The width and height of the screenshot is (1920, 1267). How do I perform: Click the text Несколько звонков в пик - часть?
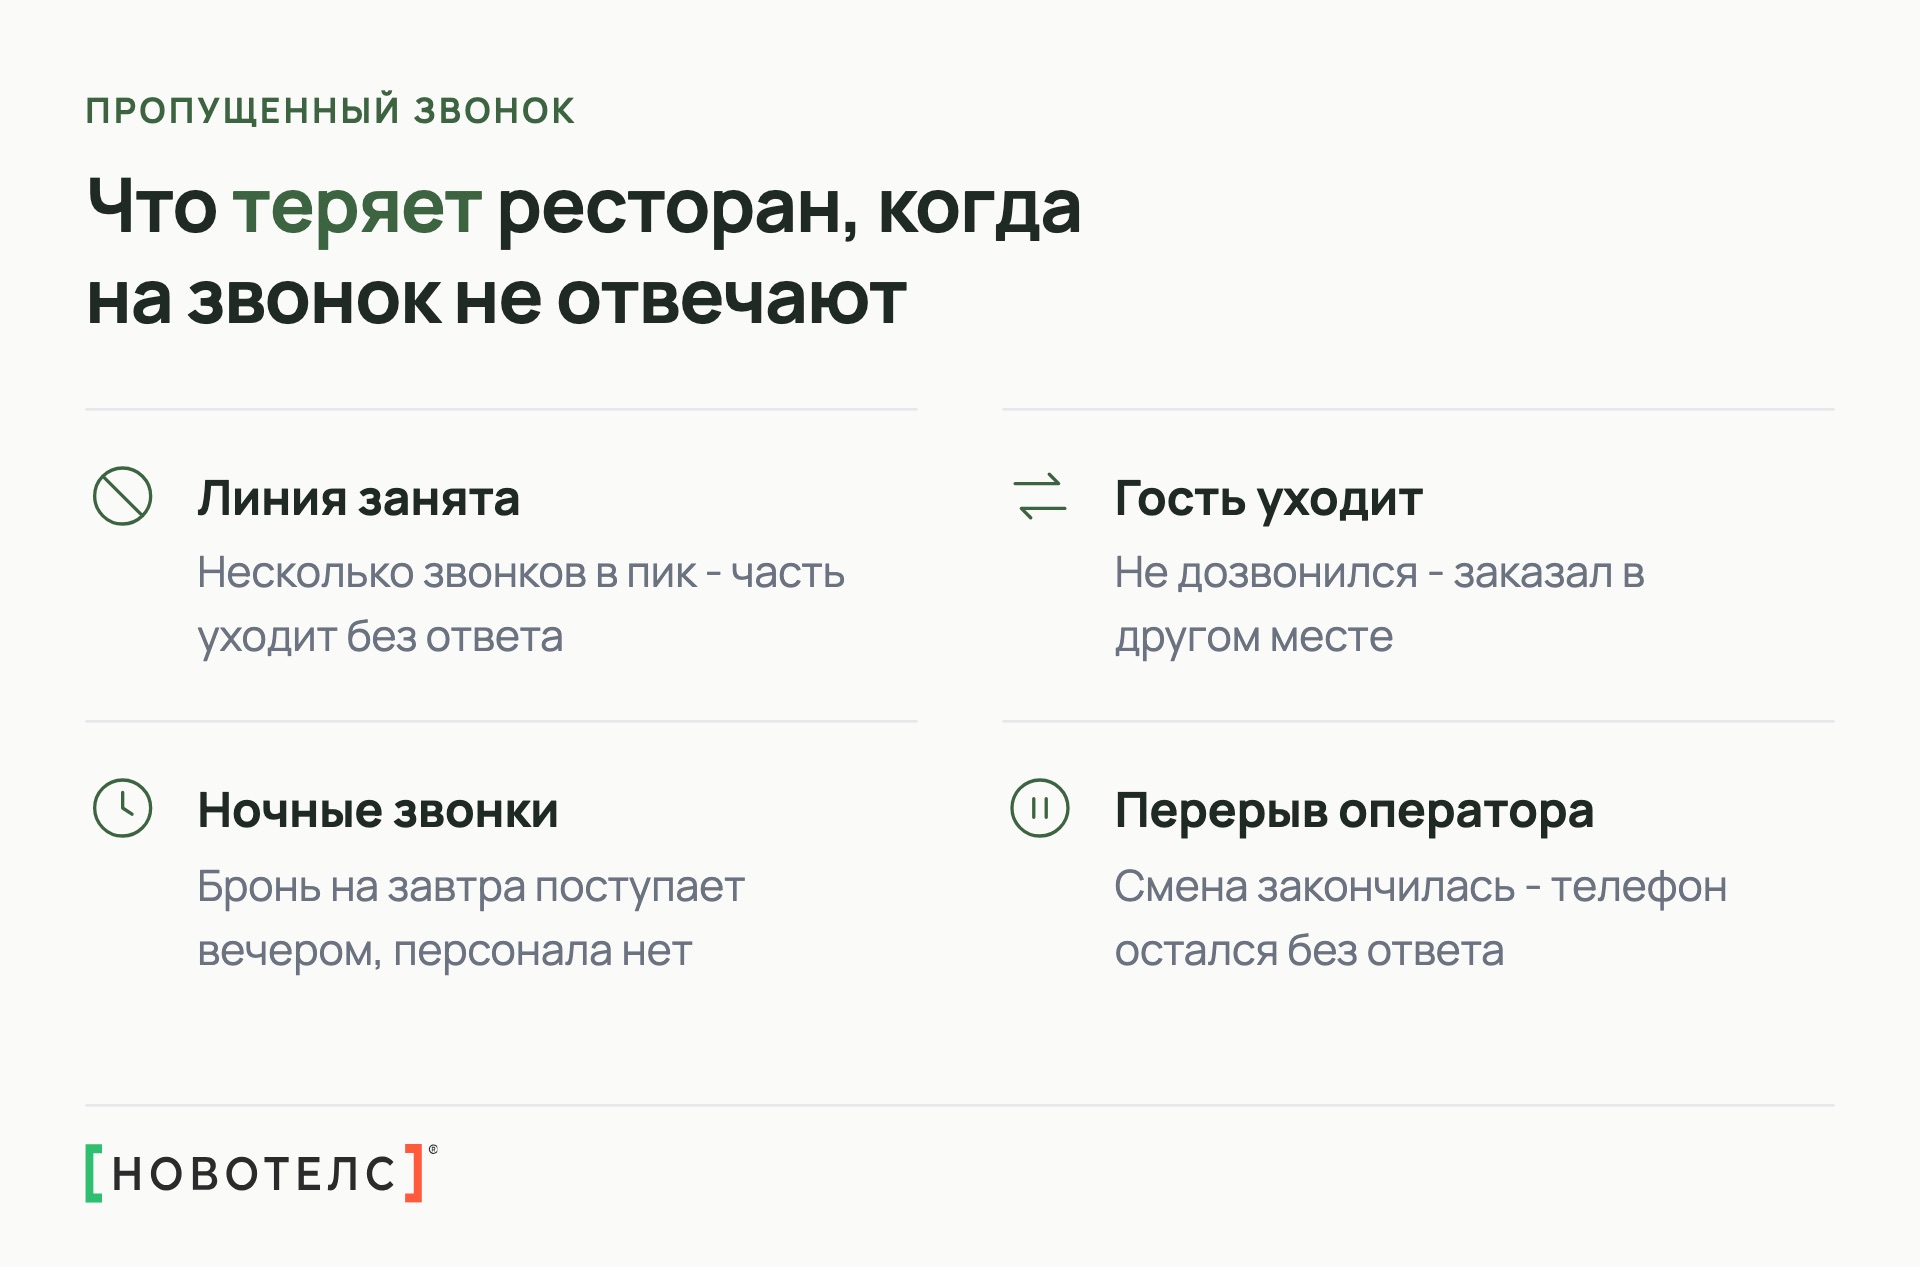coord(521,573)
